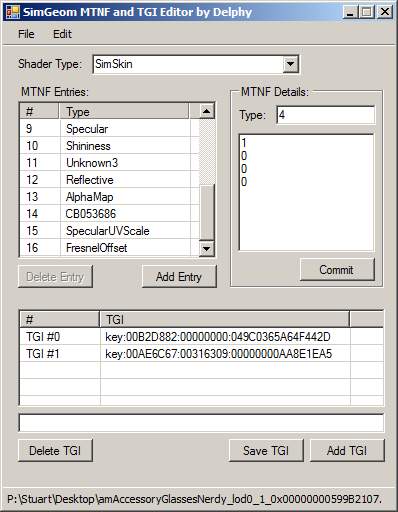Viewport: 398px width, 512px height.
Task: Click inside the MTNF values text area
Action: click(x=306, y=193)
